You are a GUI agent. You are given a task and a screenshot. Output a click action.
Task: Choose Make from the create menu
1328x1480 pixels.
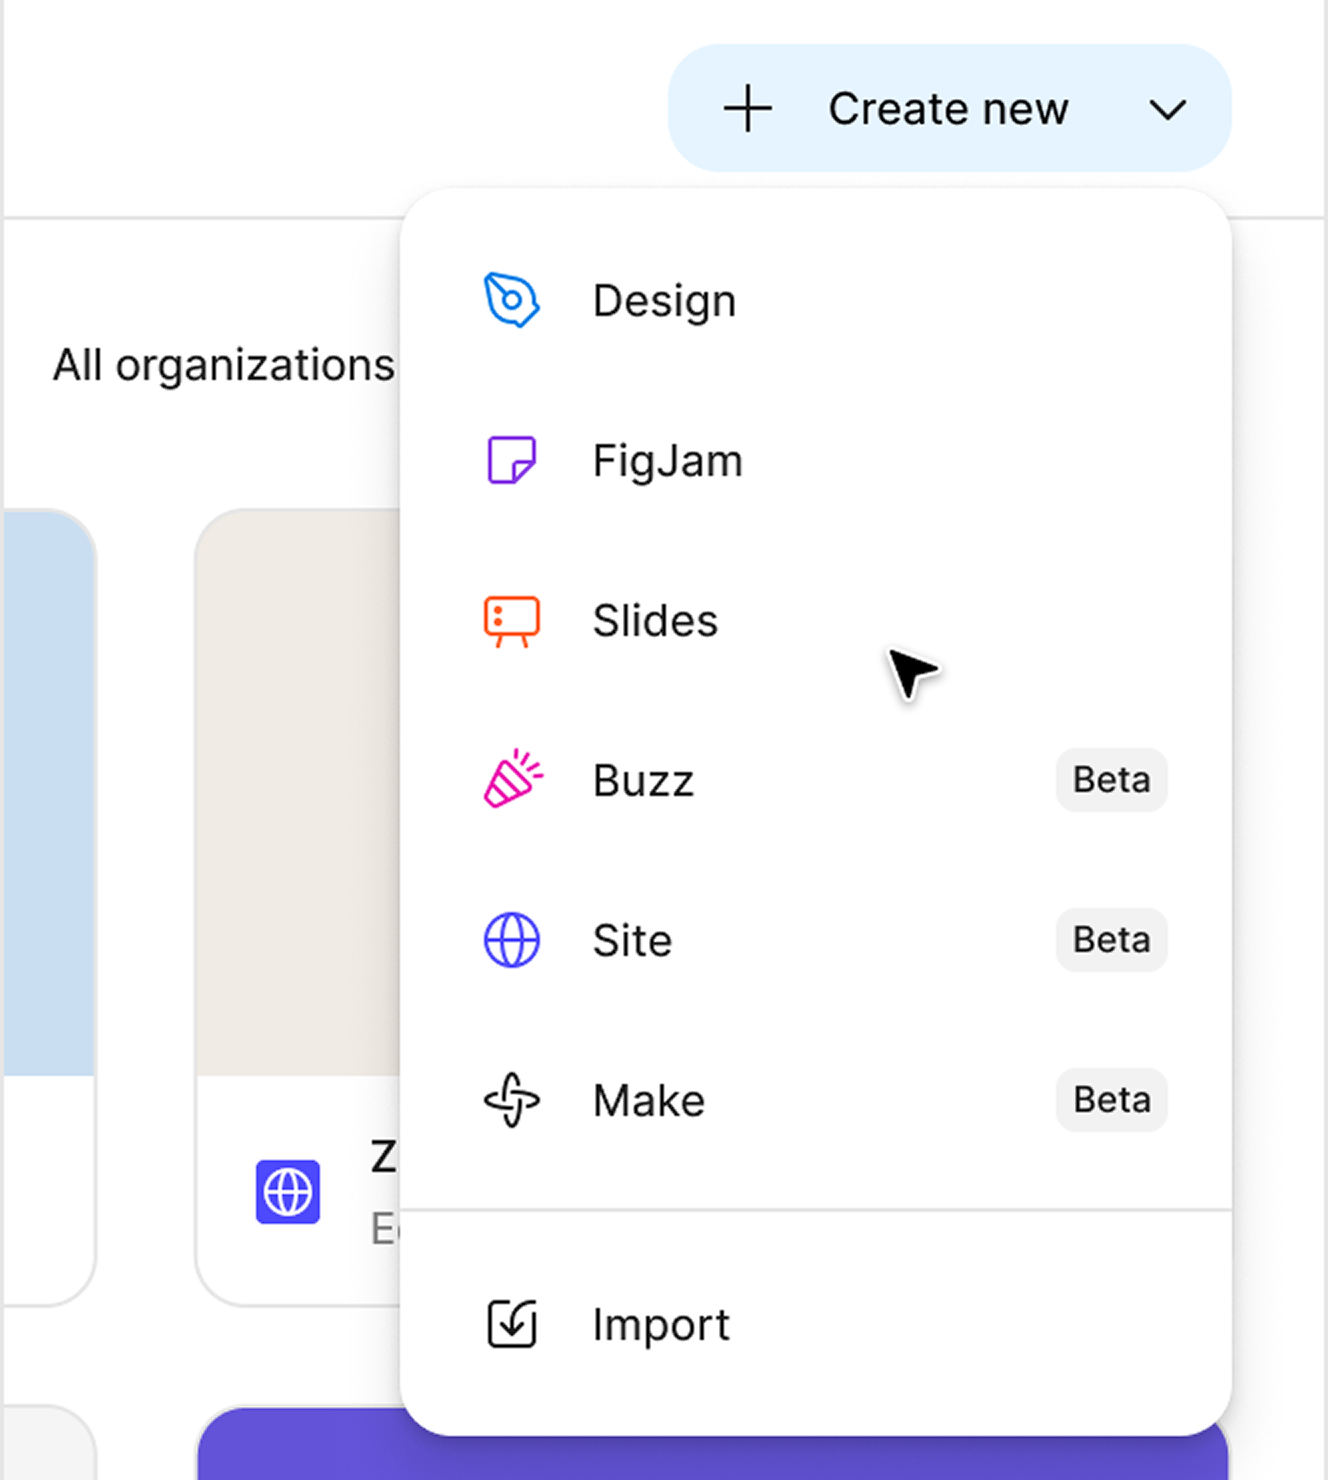click(x=649, y=1100)
